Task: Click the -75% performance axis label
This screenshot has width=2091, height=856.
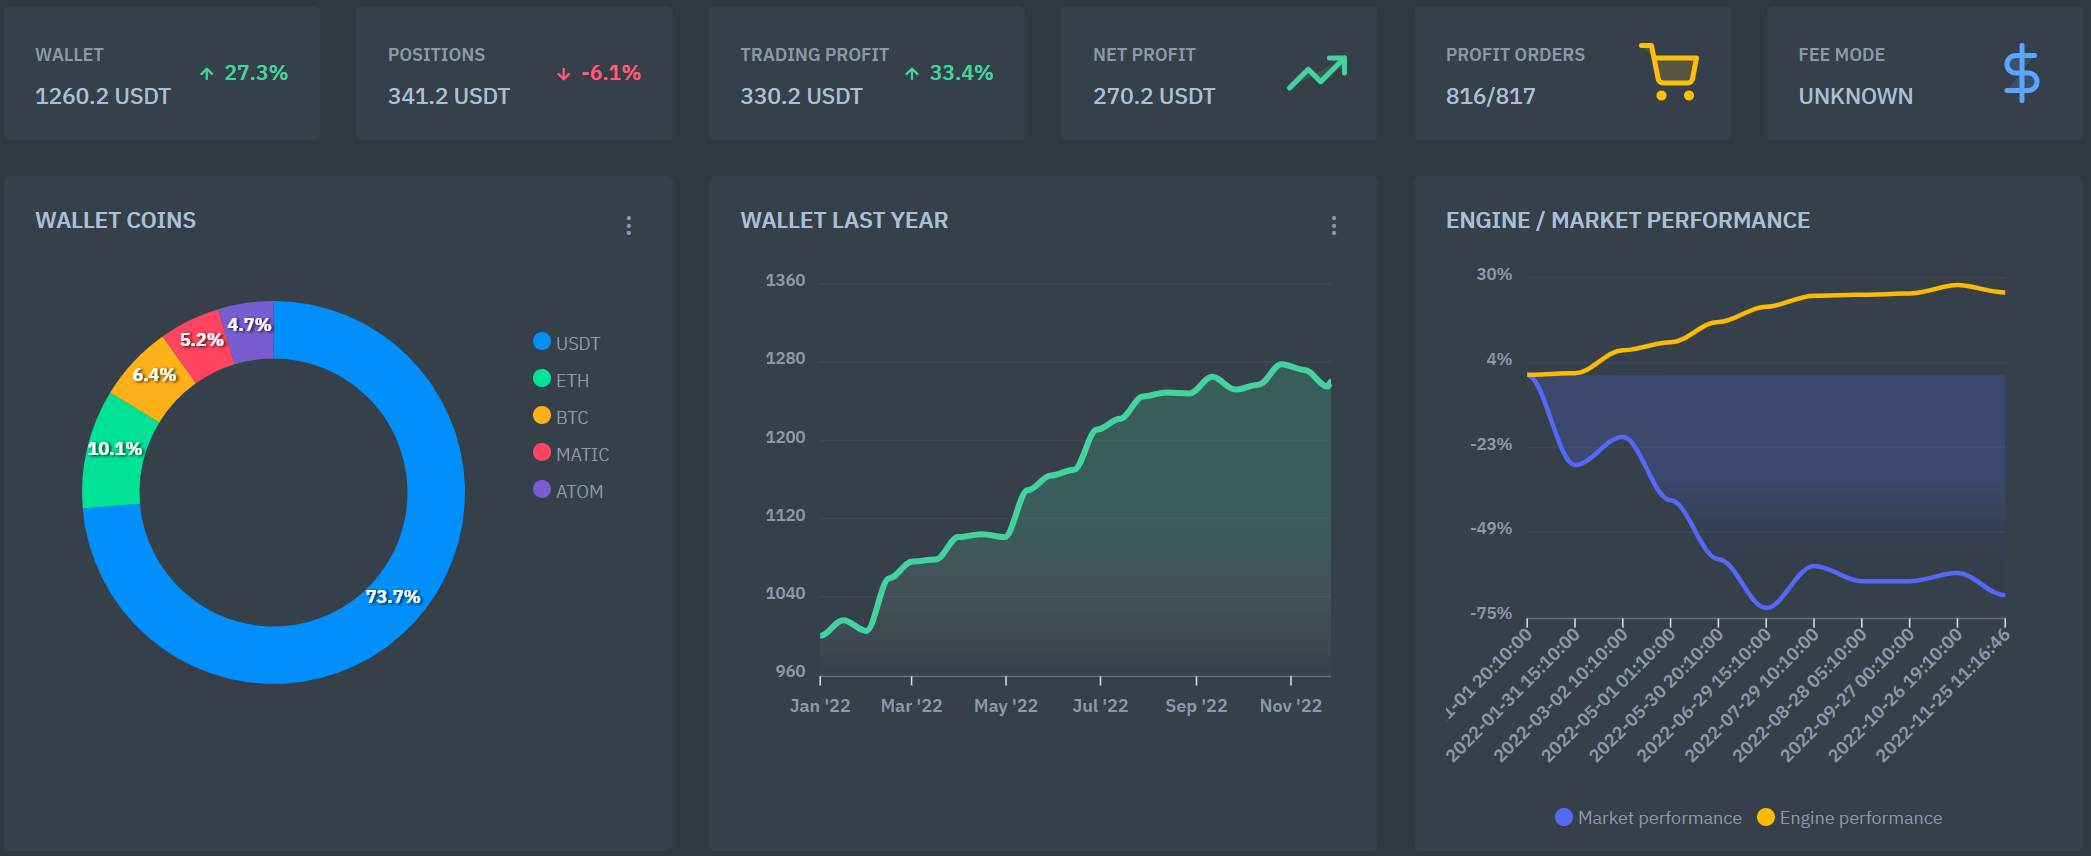Action: point(1491,613)
